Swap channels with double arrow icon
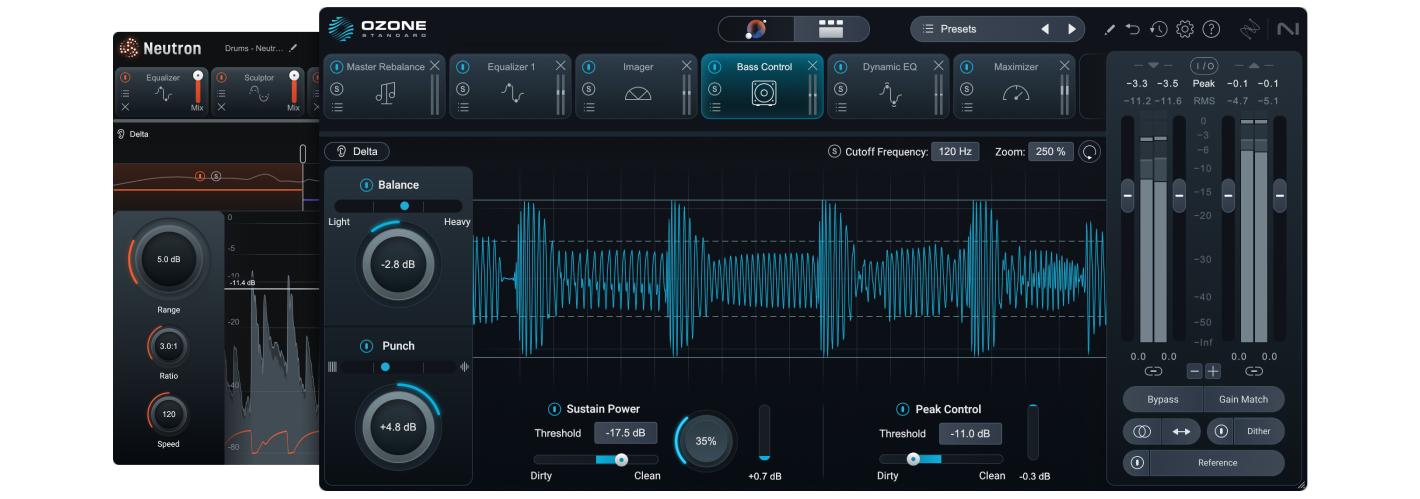 [1181, 431]
